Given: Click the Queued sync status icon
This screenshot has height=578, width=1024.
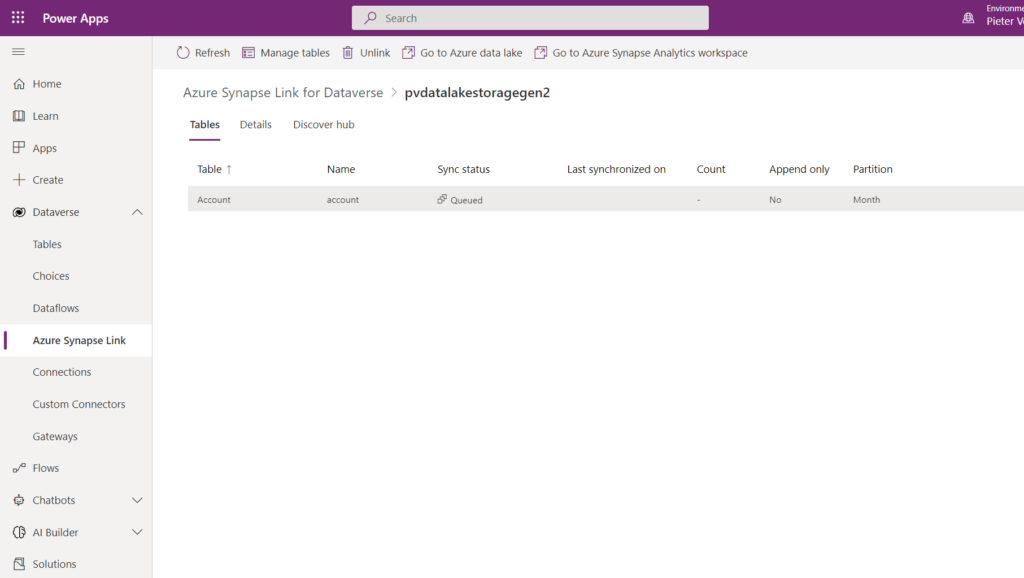Looking at the screenshot, I should (442, 199).
